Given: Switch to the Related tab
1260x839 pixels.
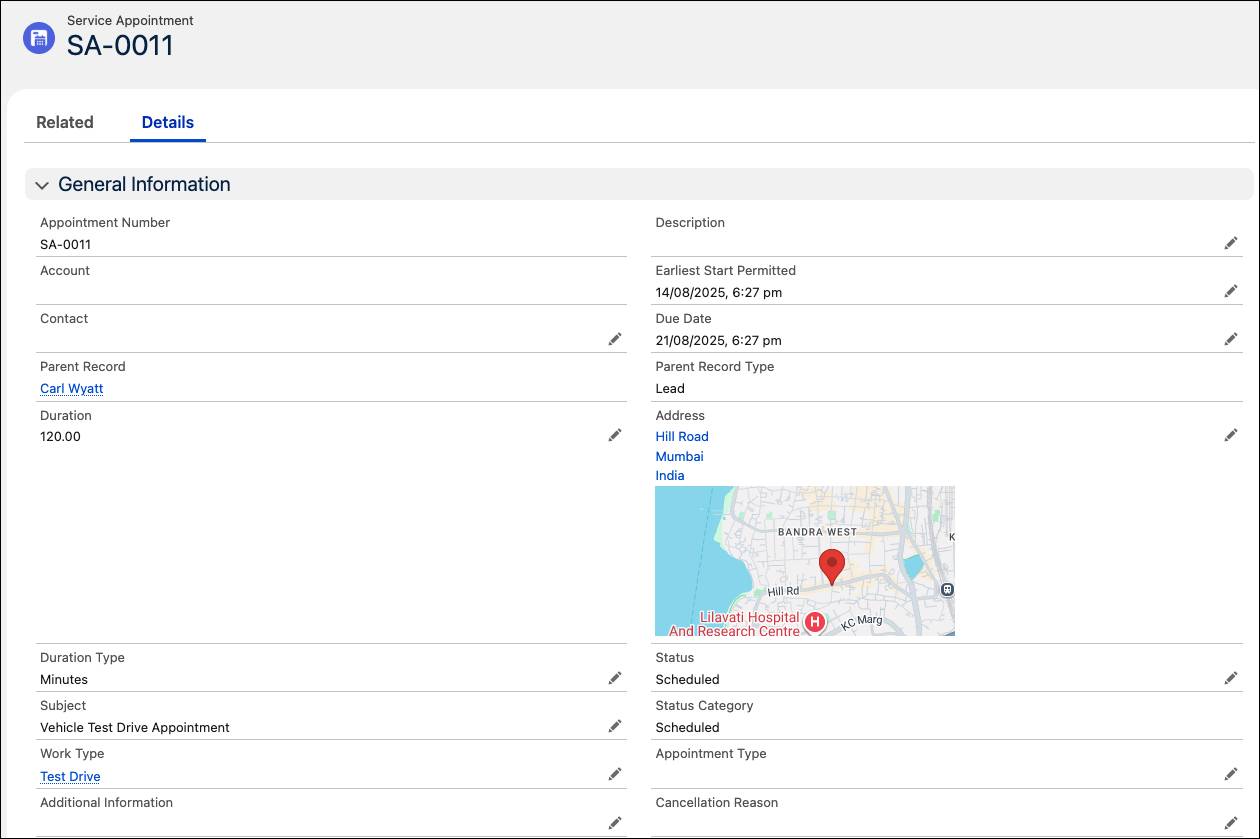Looking at the screenshot, I should point(65,122).
